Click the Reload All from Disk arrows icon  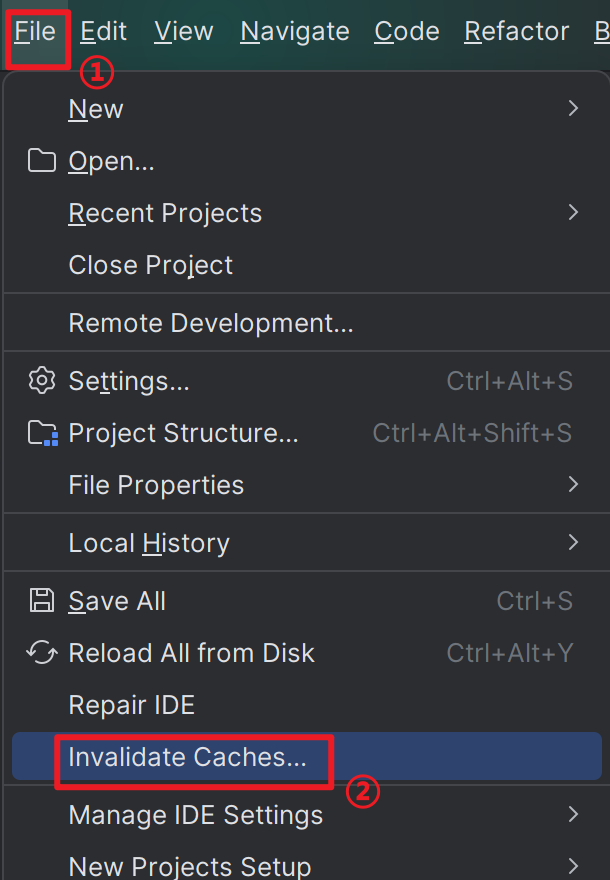click(42, 653)
